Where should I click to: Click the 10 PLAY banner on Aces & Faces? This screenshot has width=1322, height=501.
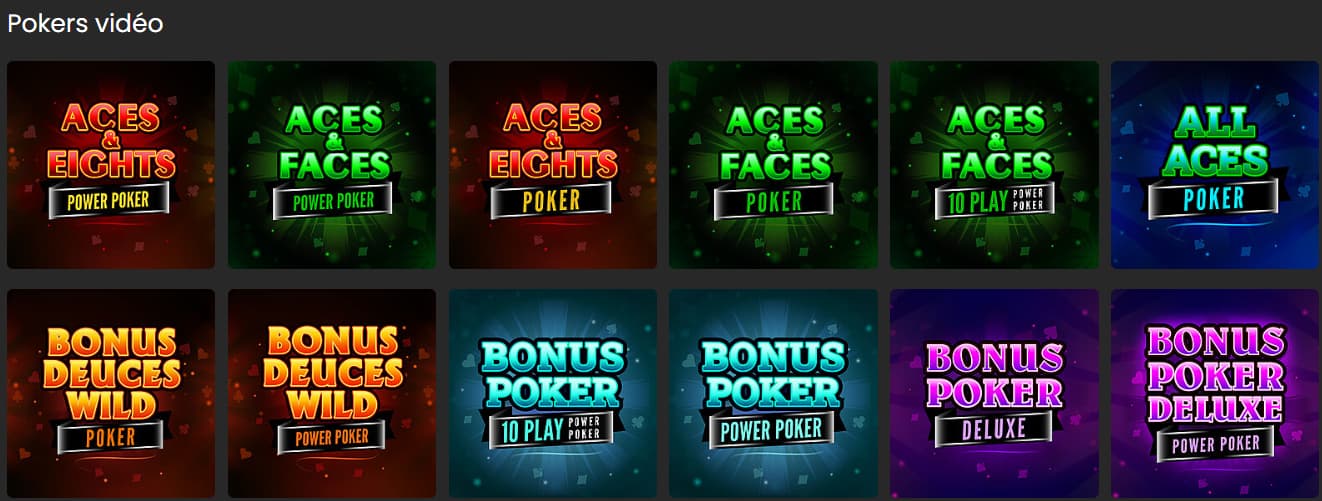995,200
